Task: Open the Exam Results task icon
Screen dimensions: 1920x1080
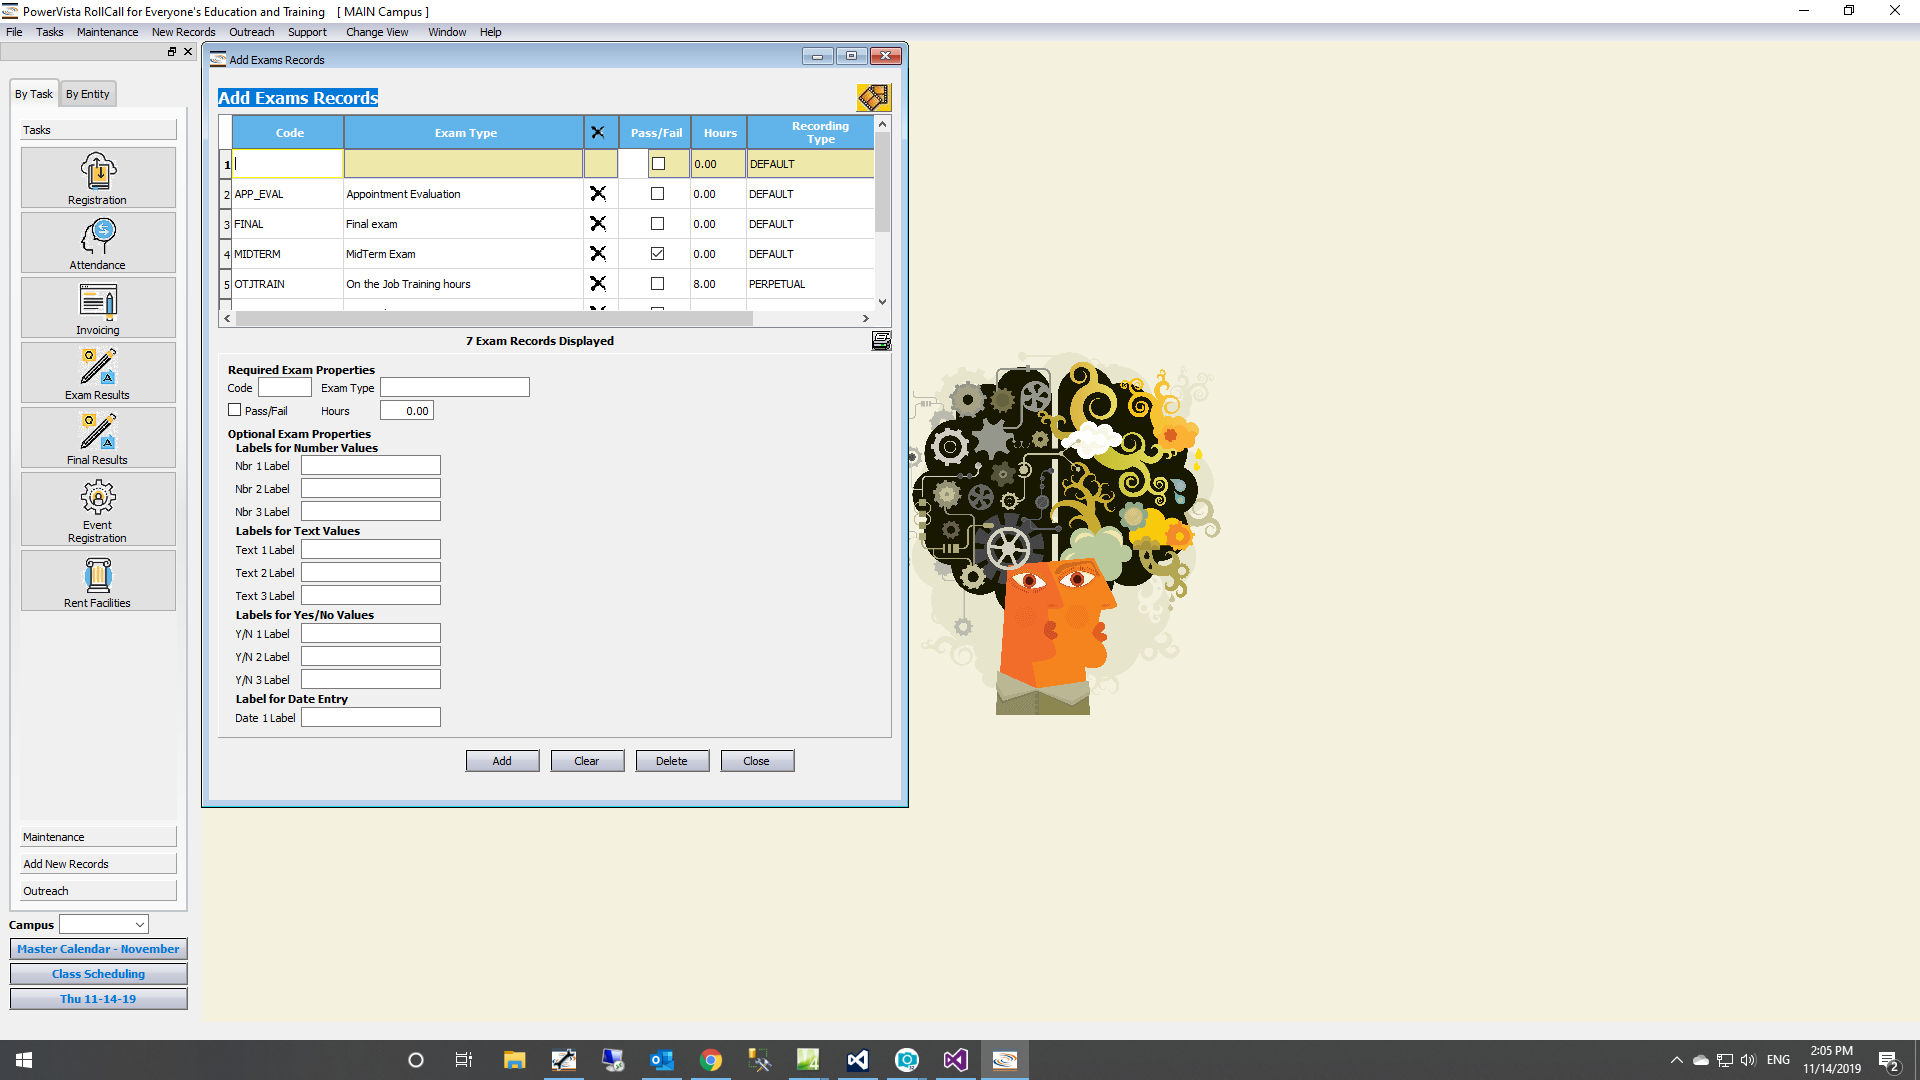Action: pyautogui.click(x=98, y=373)
